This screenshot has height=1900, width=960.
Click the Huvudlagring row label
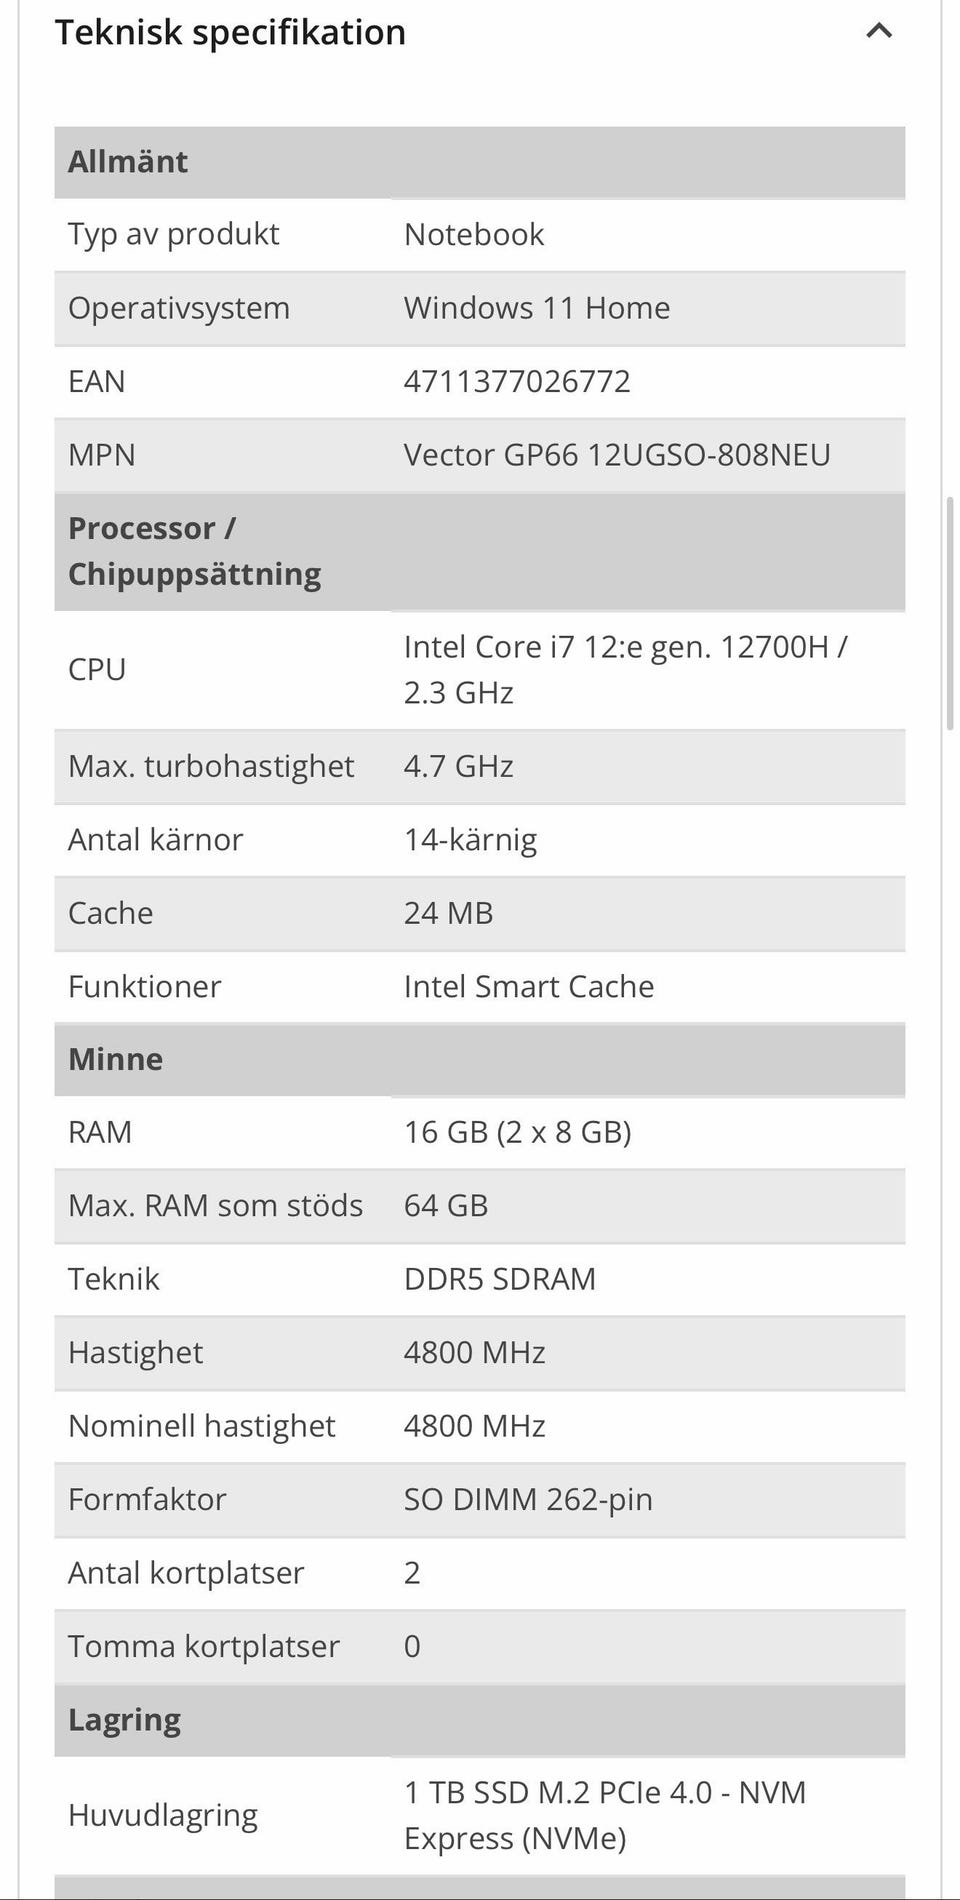(163, 1815)
